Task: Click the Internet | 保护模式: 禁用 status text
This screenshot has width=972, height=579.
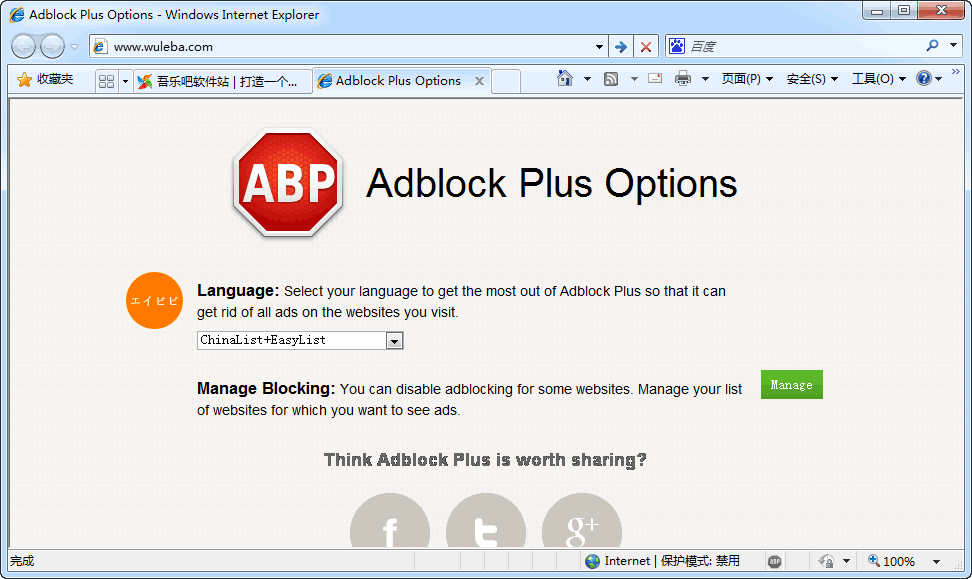Action: coord(672,561)
